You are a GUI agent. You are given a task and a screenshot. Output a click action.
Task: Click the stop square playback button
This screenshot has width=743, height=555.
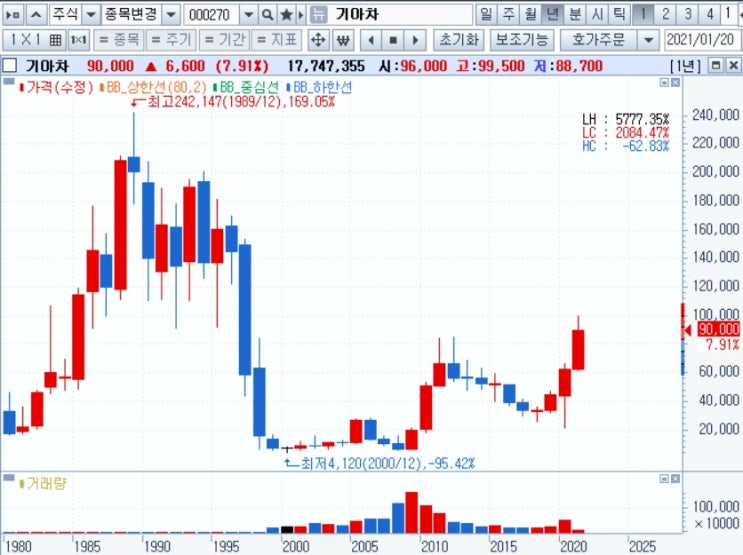click(393, 40)
